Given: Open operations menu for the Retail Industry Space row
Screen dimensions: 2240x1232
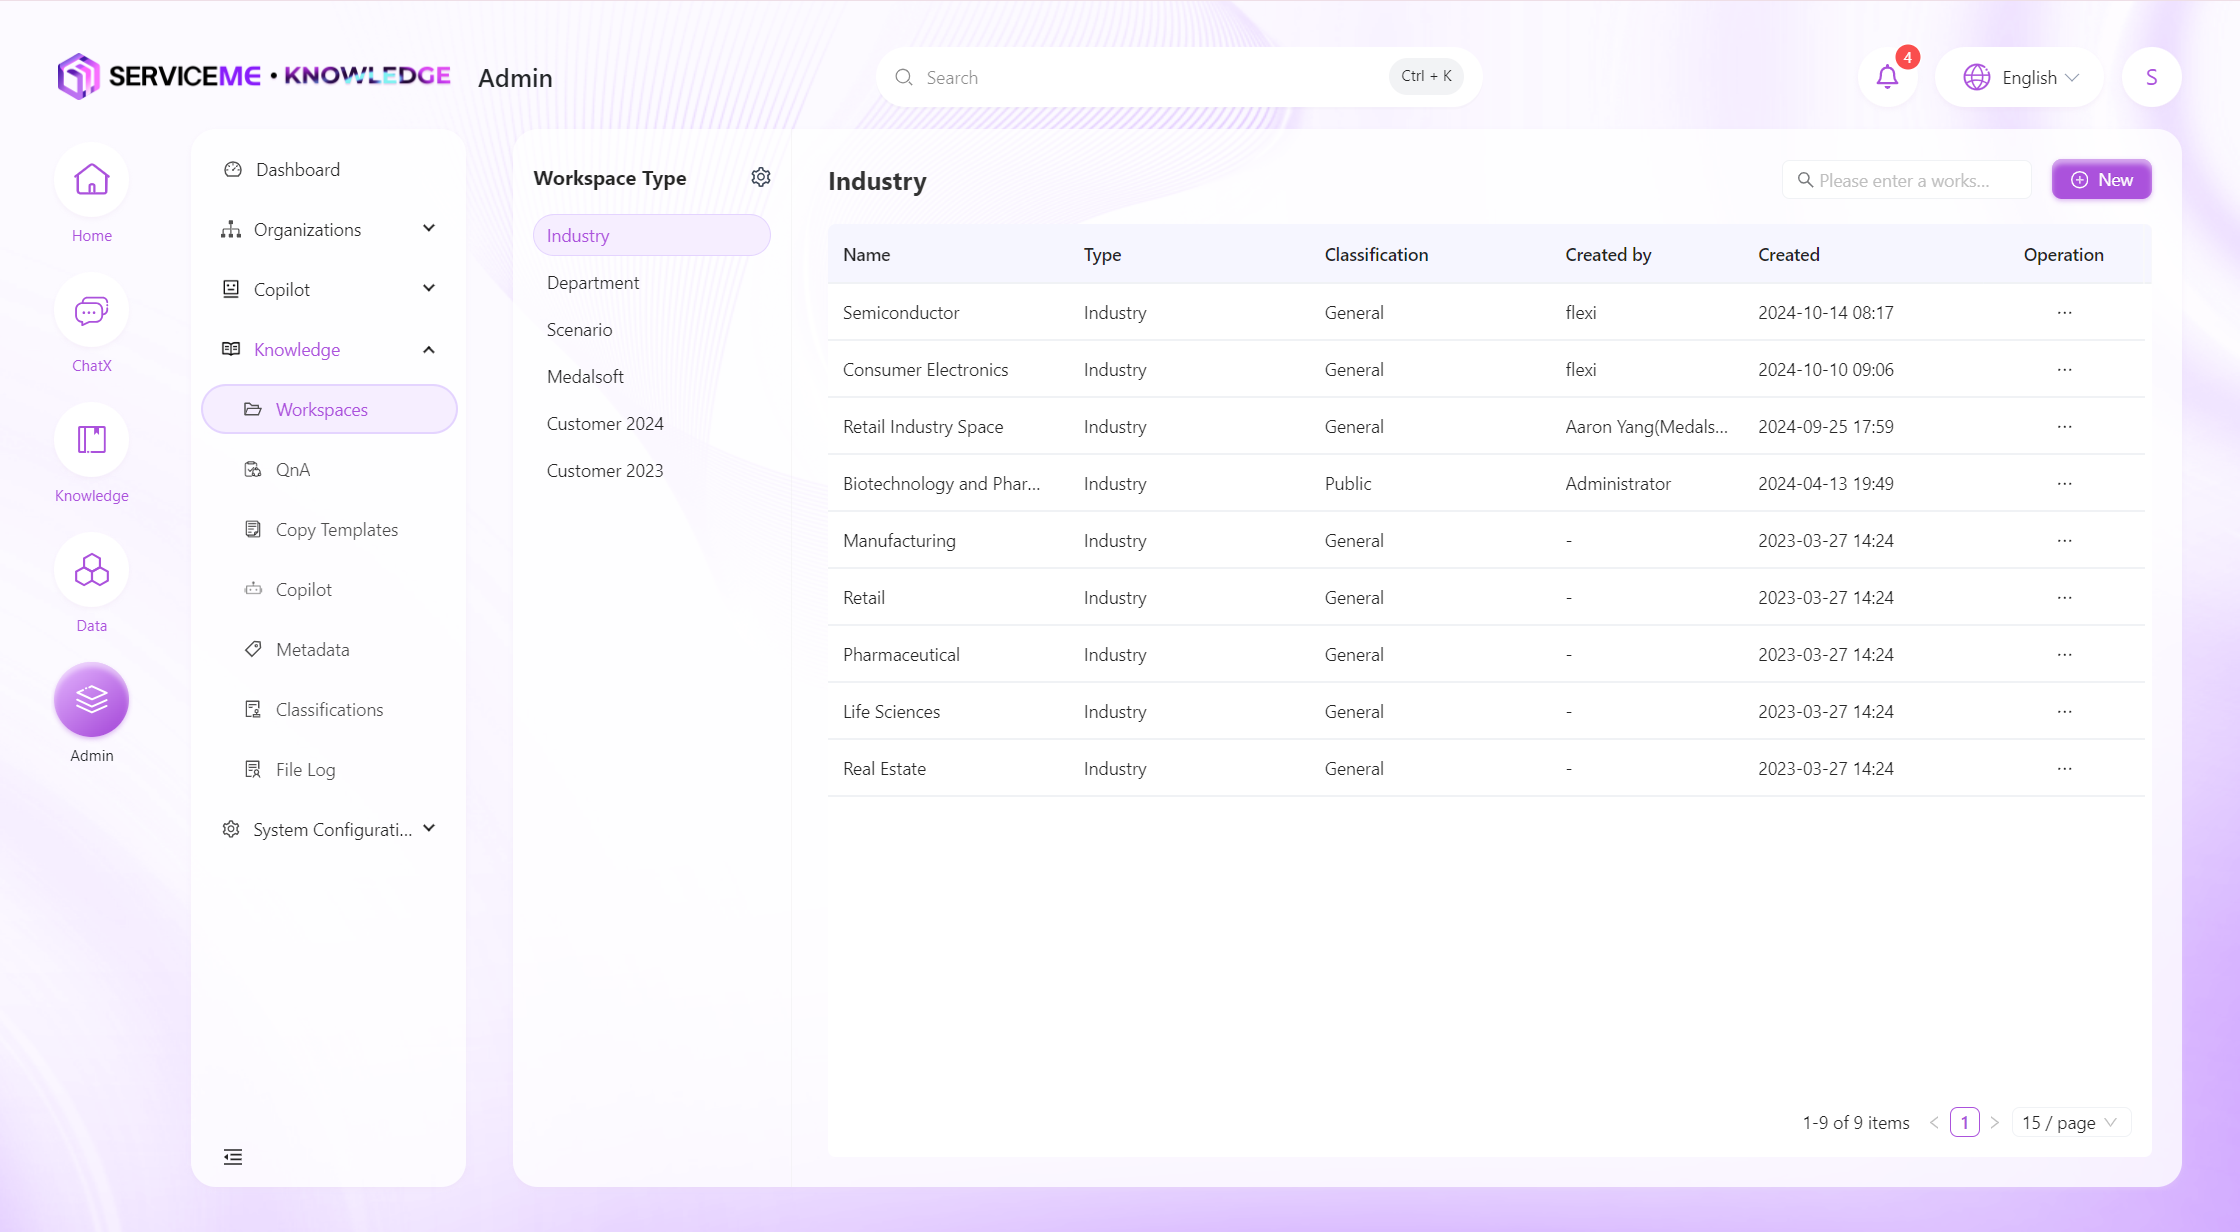Looking at the screenshot, I should pyautogui.click(x=2064, y=426).
